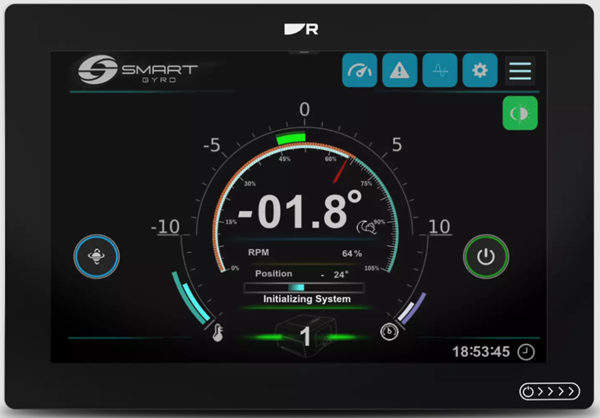
Task: Open the settings gear
Action: (x=480, y=71)
